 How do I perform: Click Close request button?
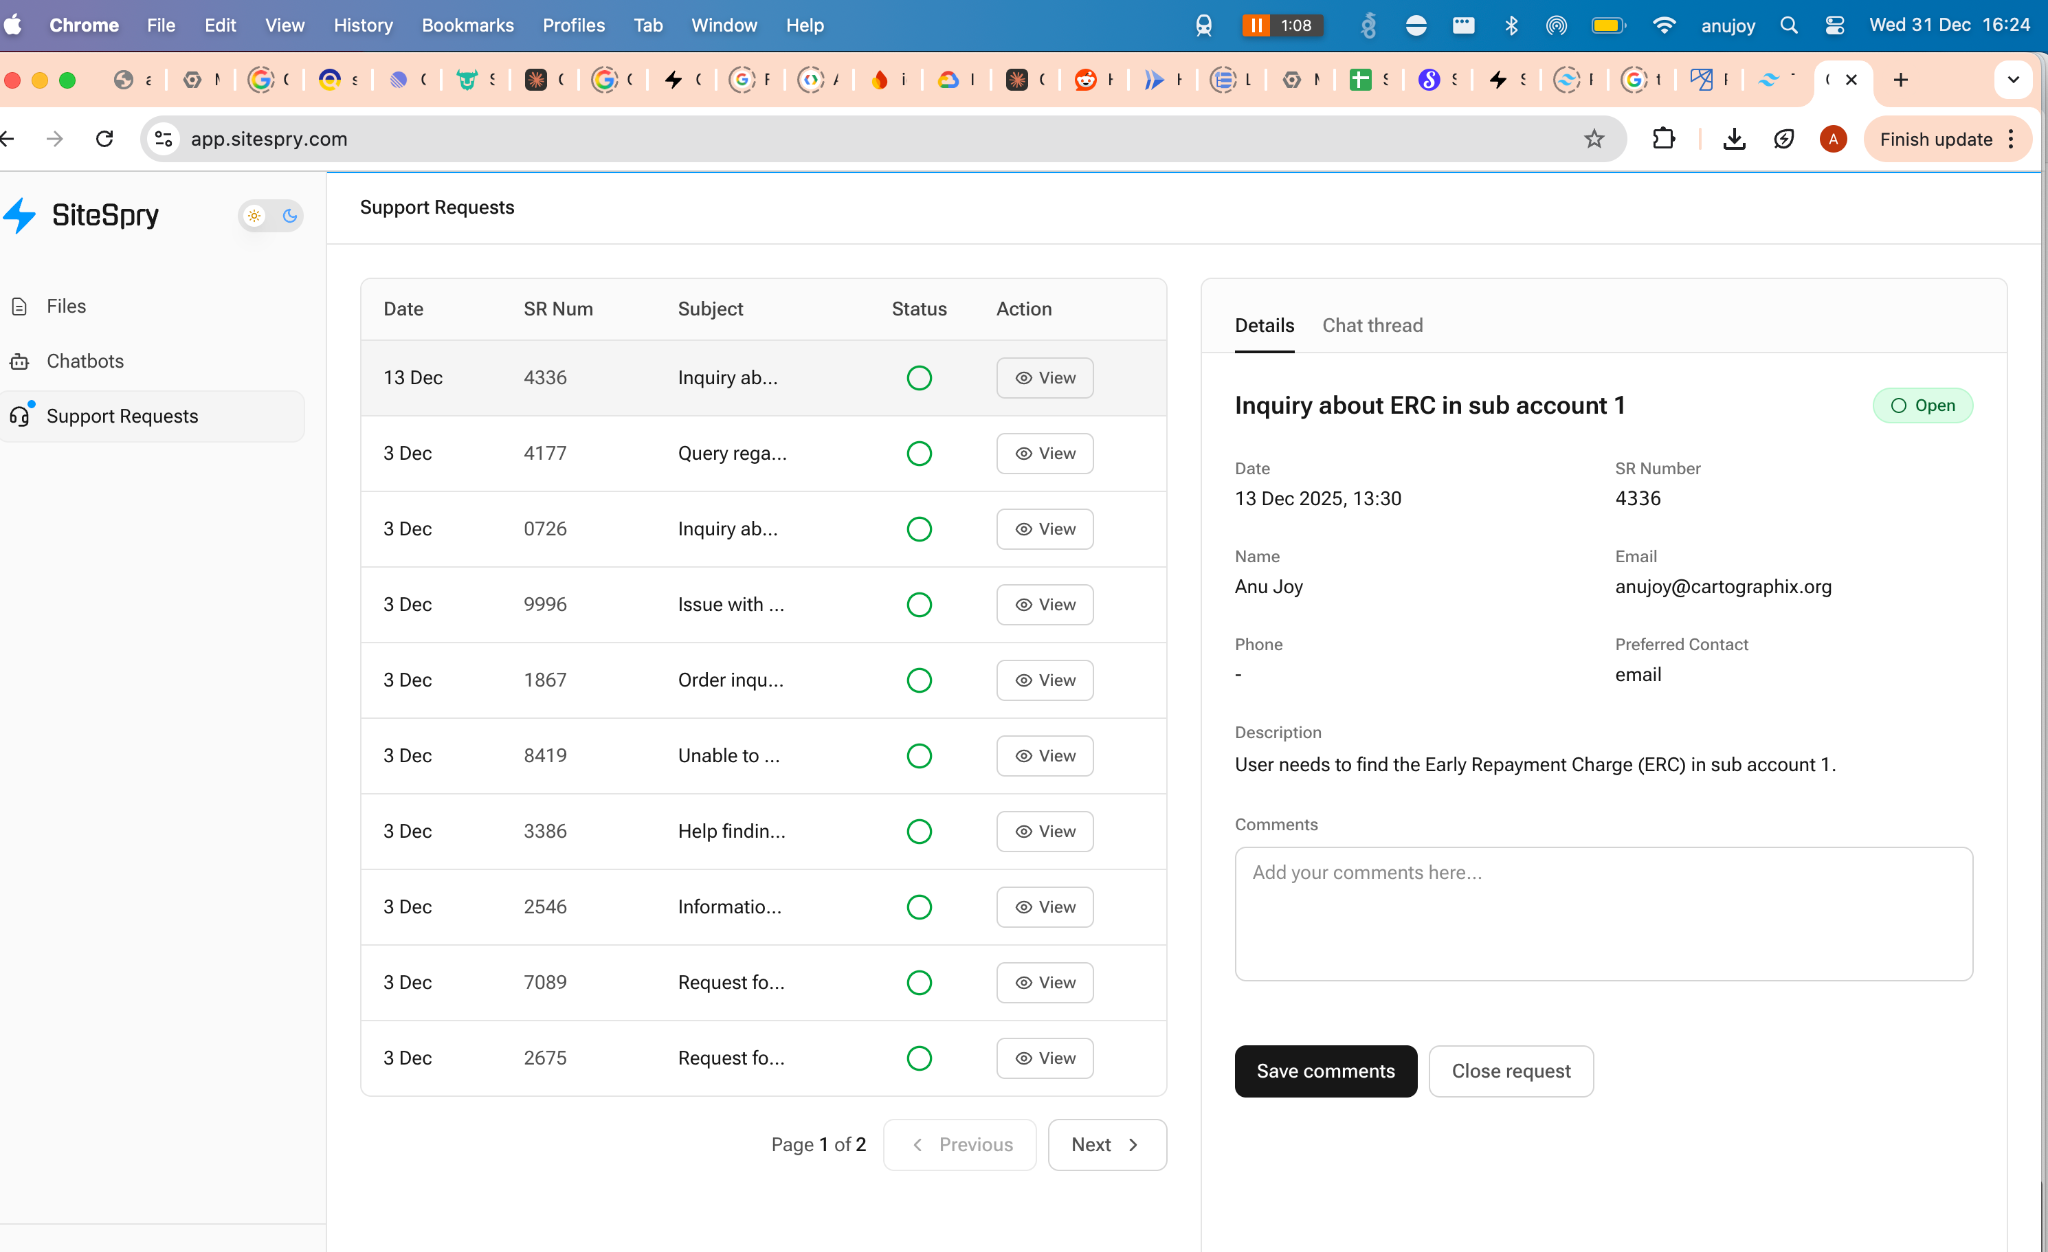coord(1510,1071)
